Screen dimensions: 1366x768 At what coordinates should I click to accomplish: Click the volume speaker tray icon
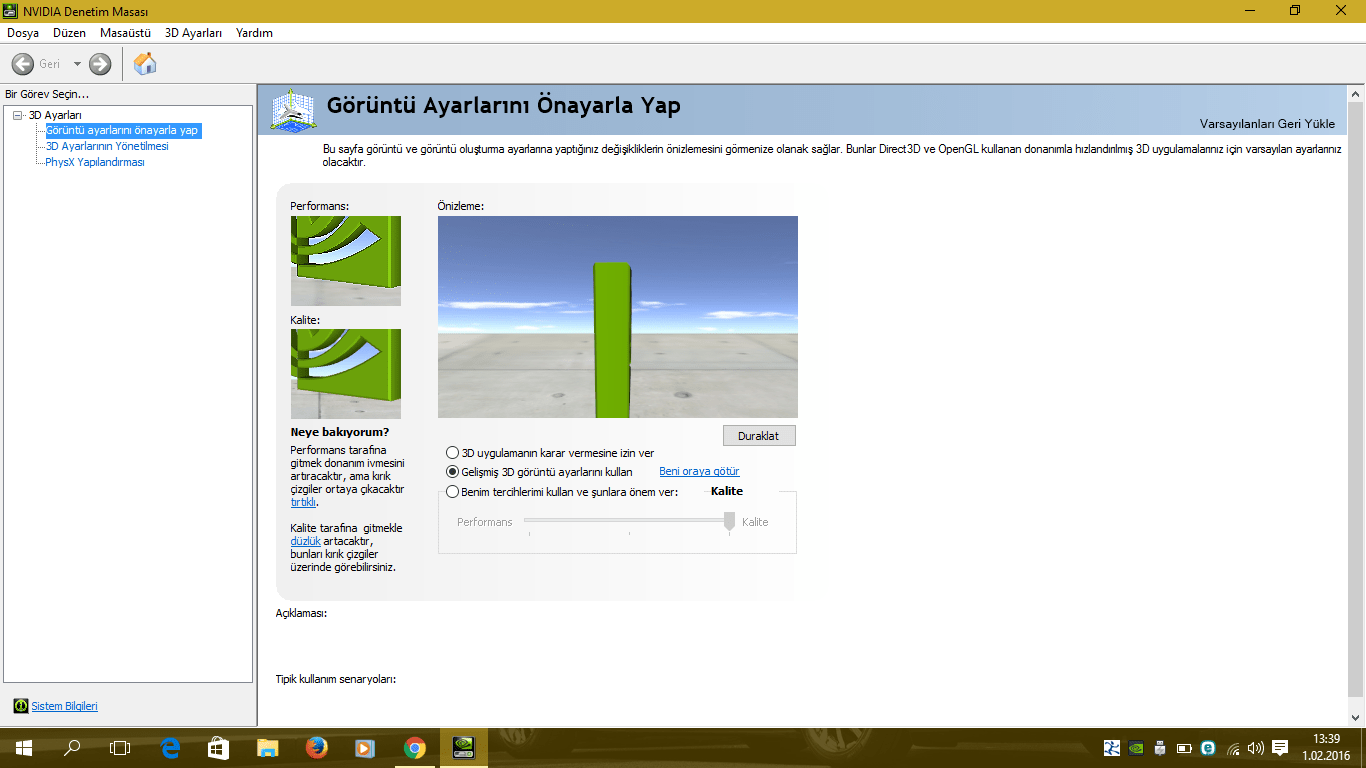tap(1256, 747)
